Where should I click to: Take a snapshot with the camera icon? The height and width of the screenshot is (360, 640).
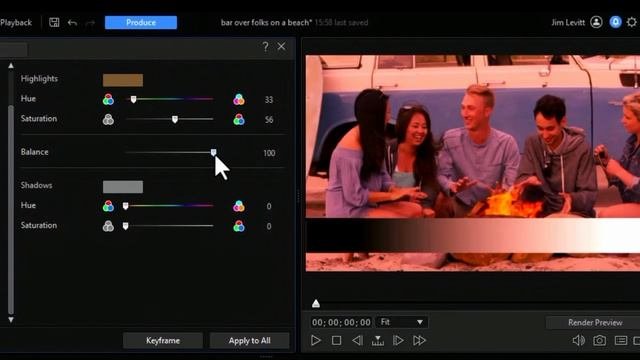599,340
